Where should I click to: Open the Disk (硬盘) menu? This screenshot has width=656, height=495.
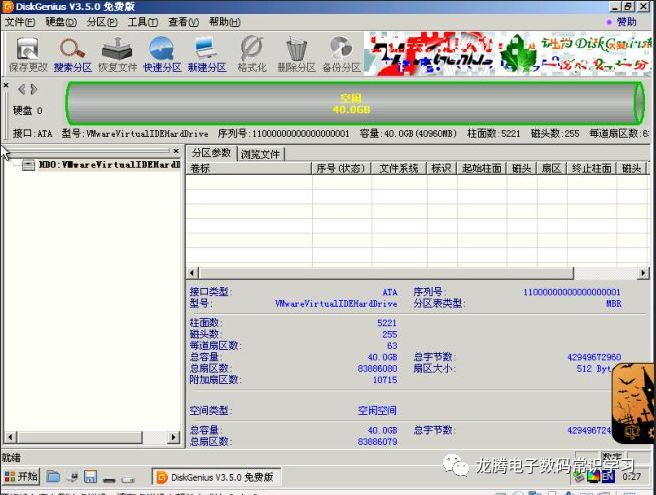click(x=61, y=22)
